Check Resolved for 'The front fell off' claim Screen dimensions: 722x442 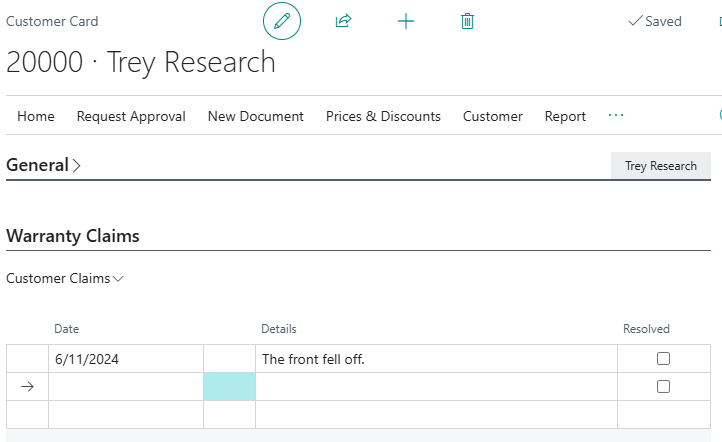click(663, 359)
